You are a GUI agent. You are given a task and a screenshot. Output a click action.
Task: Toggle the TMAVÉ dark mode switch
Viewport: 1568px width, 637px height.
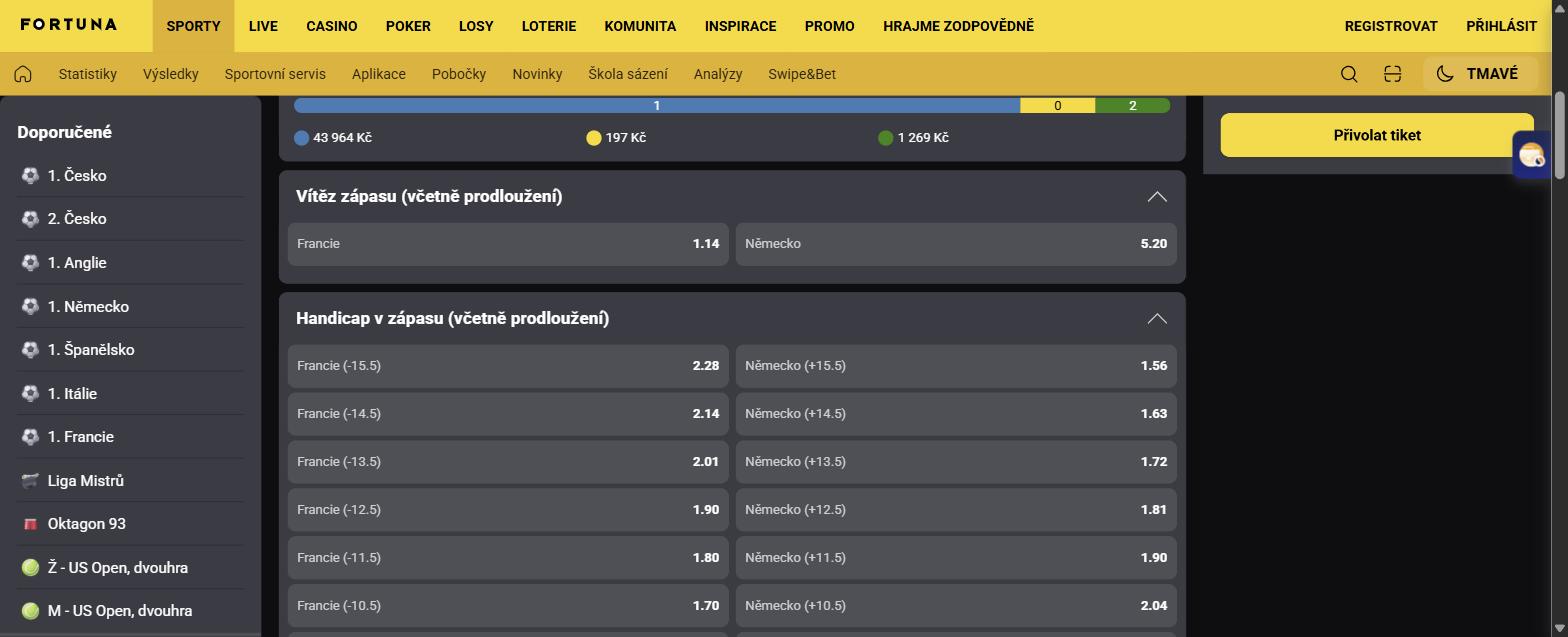coord(1479,74)
